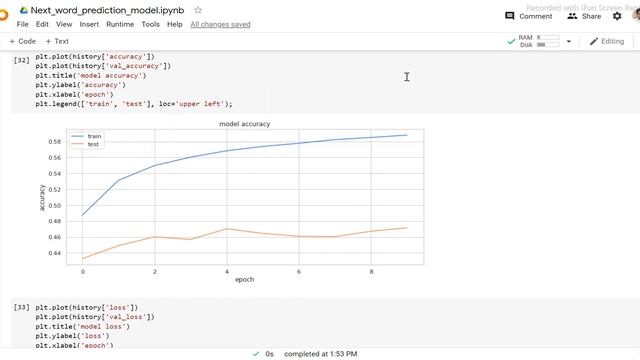Open the Tools menu
This screenshot has width=640, height=360.
[151, 24]
